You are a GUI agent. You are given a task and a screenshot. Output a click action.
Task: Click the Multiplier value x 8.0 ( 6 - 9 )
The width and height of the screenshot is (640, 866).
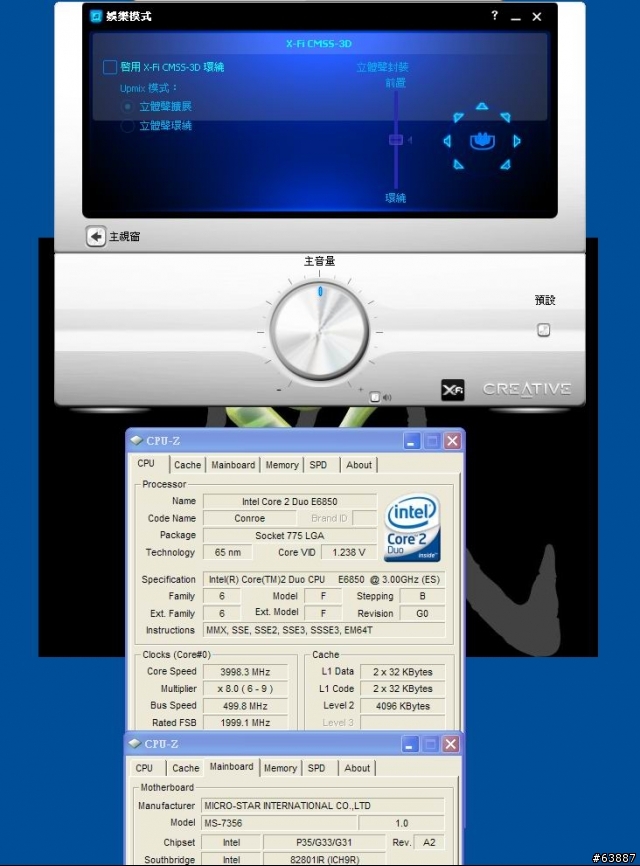[x=246, y=689]
